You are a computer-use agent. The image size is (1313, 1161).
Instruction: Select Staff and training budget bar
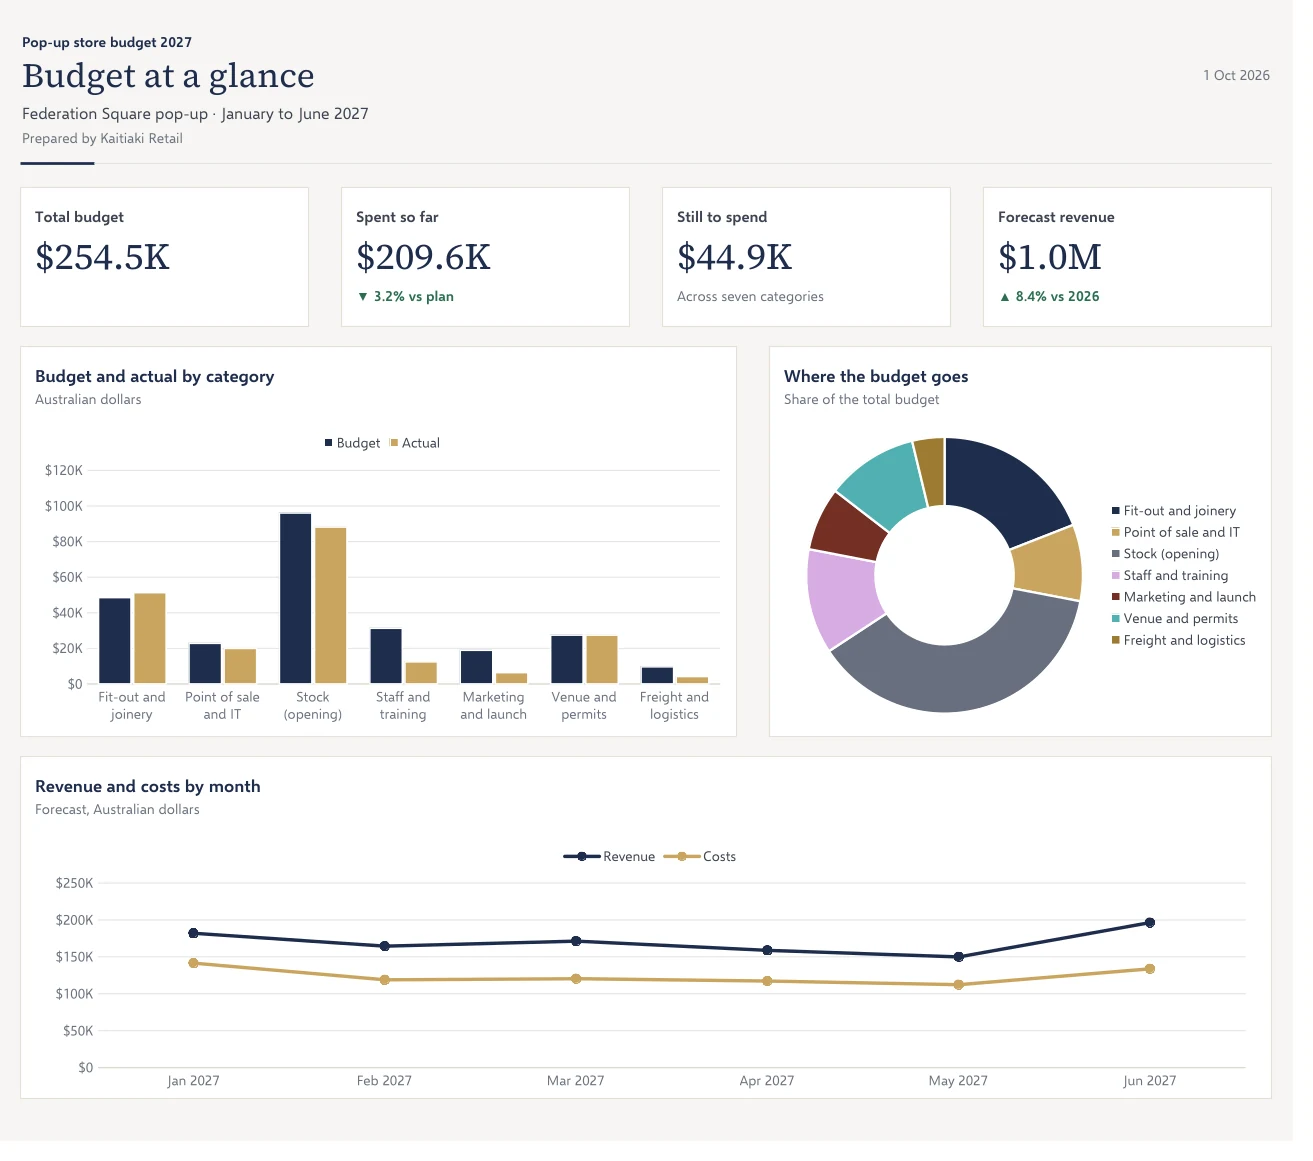tap(386, 656)
